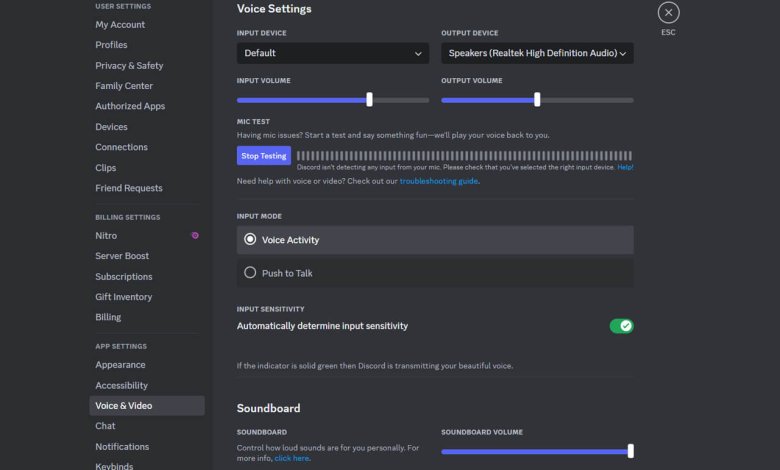
Task: Toggle automatic input sensitivity switch
Action: pyautogui.click(x=621, y=326)
